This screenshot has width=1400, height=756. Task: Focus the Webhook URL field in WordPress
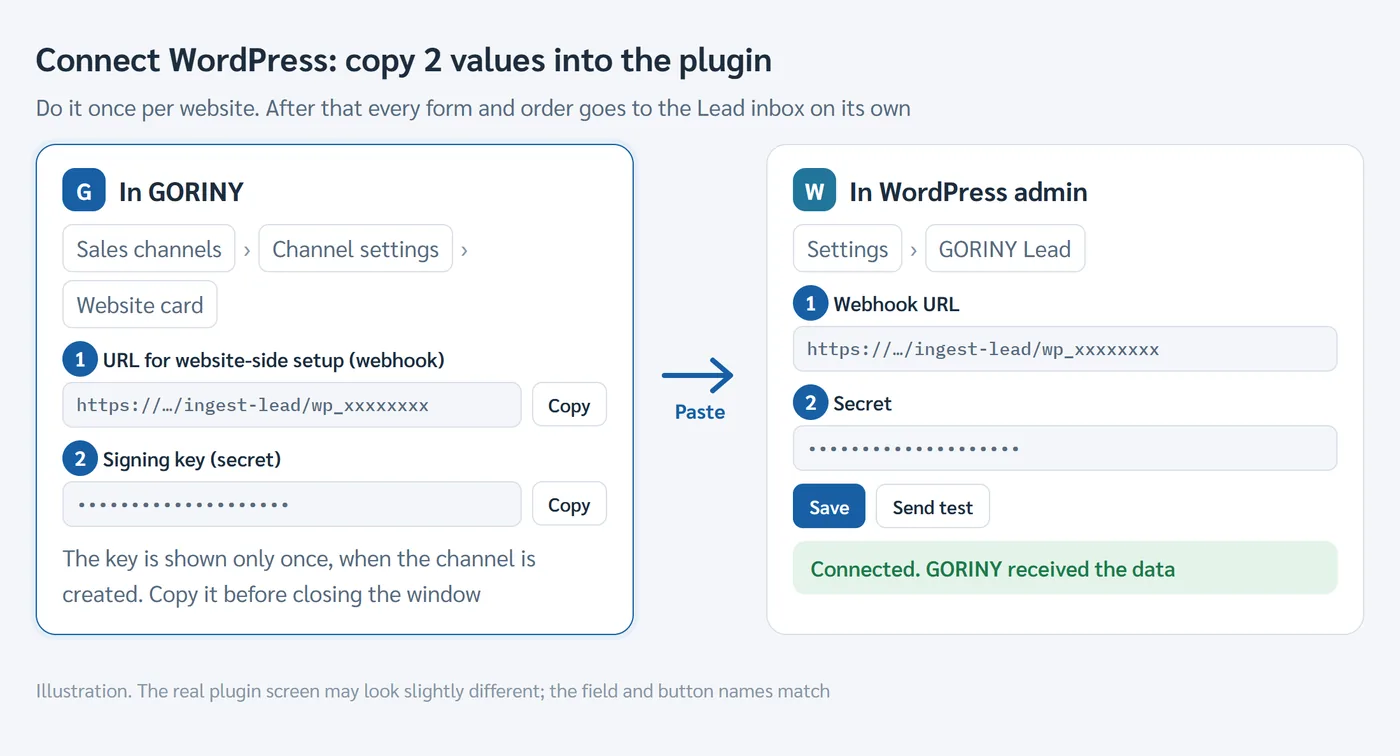(x=1065, y=349)
